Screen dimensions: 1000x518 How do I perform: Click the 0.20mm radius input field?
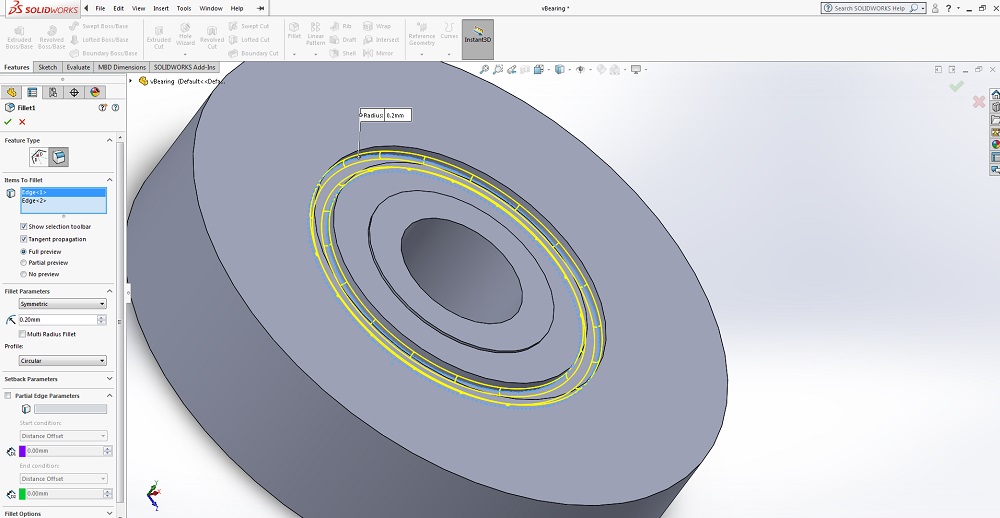coord(57,320)
